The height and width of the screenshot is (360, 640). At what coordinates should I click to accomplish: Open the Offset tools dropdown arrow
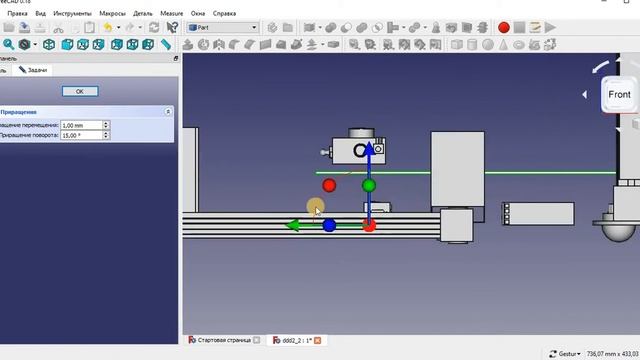(x=322, y=44)
